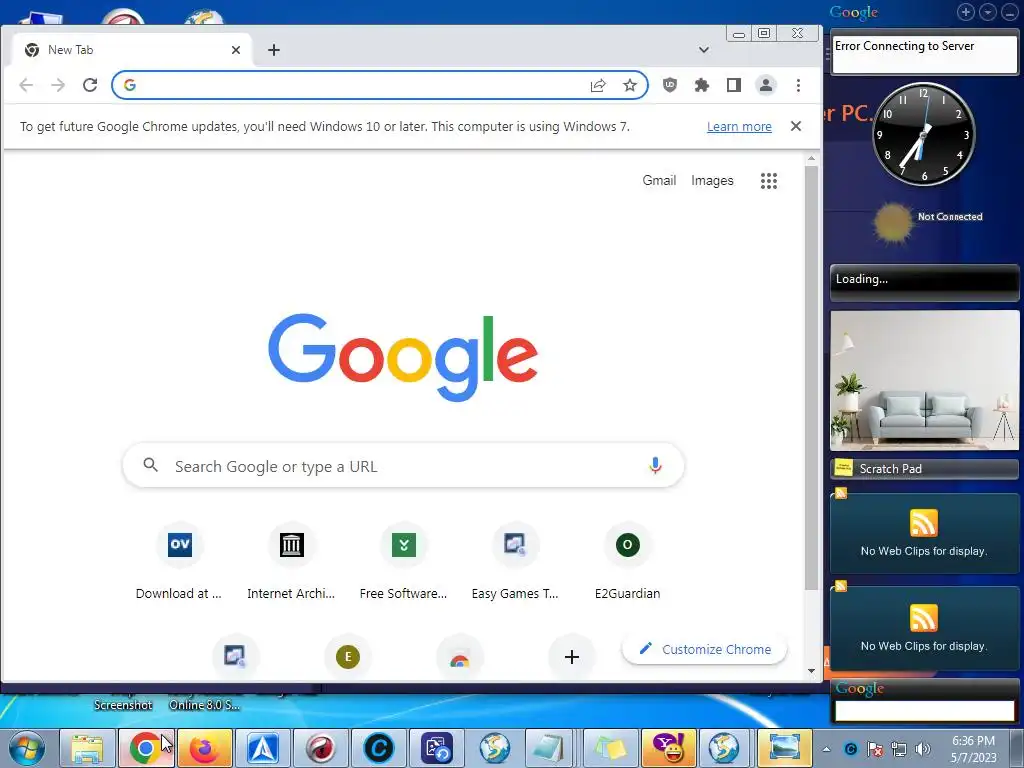Select the New Tab tab
The height and width of the screenshot is (768, 1024).
click(131, 50)
